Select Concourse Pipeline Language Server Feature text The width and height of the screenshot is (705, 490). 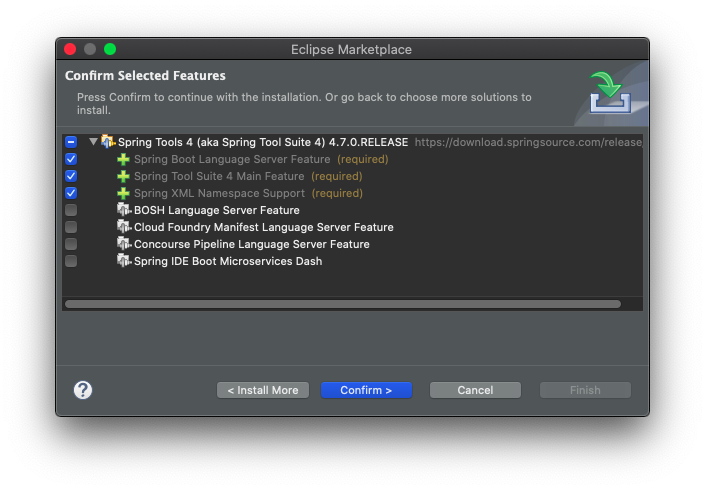click(252, 245)
